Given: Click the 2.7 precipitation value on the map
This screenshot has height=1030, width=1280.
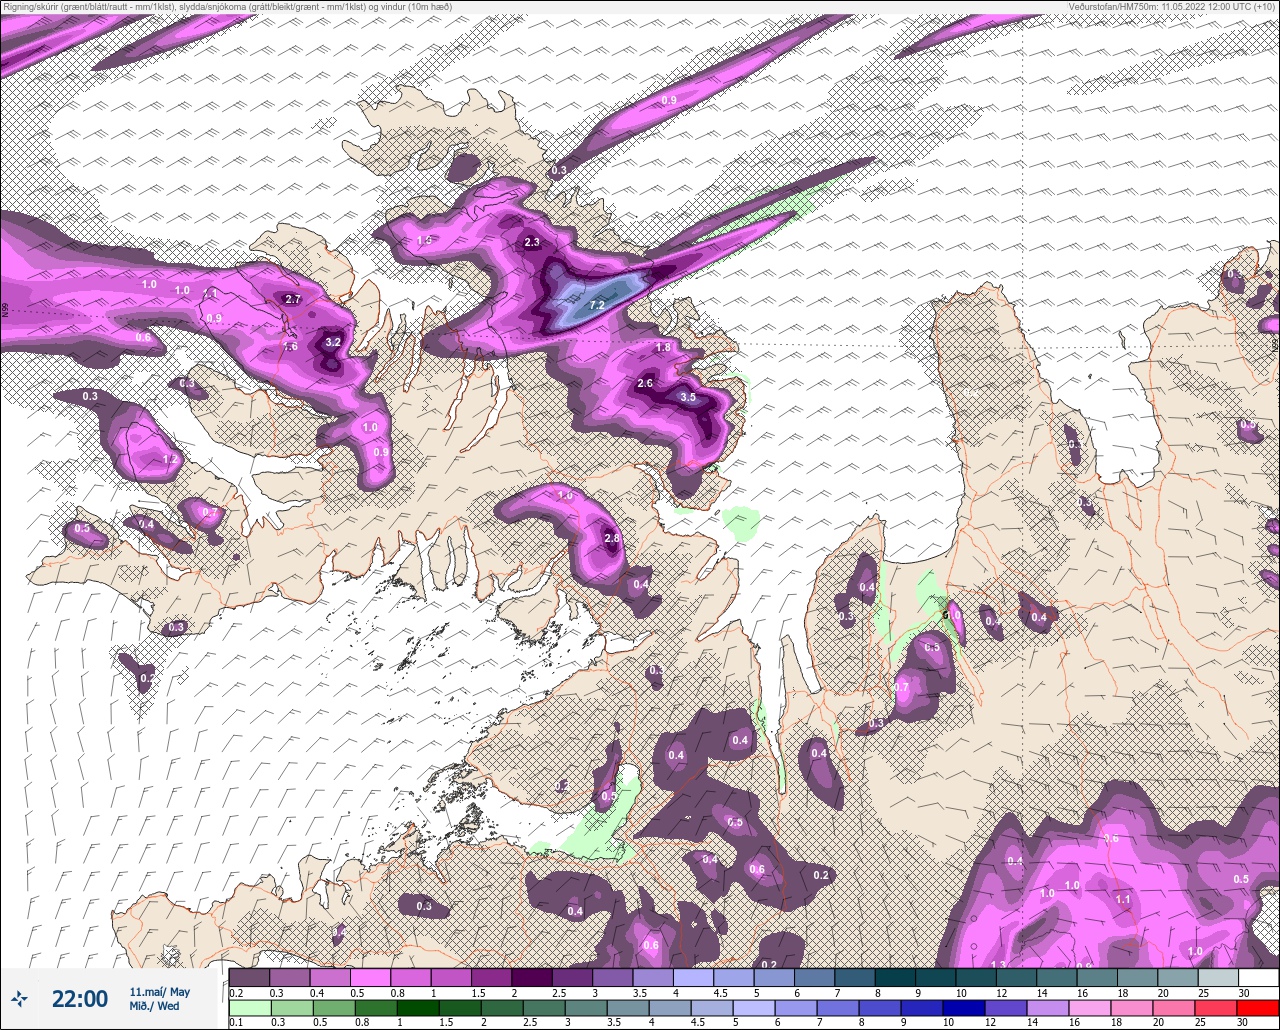Looking at the screenshot, I should pyautogui.click(x=293, y=299).
